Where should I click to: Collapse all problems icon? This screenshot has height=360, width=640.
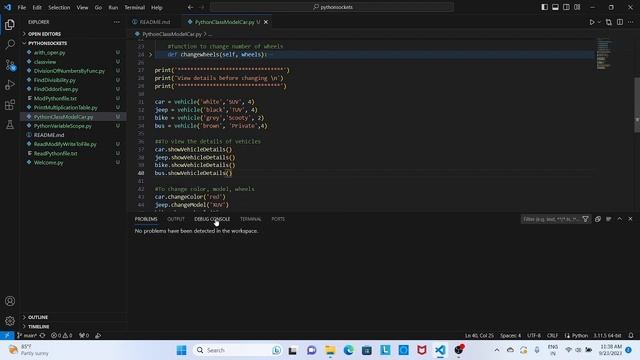coord(598,219)
